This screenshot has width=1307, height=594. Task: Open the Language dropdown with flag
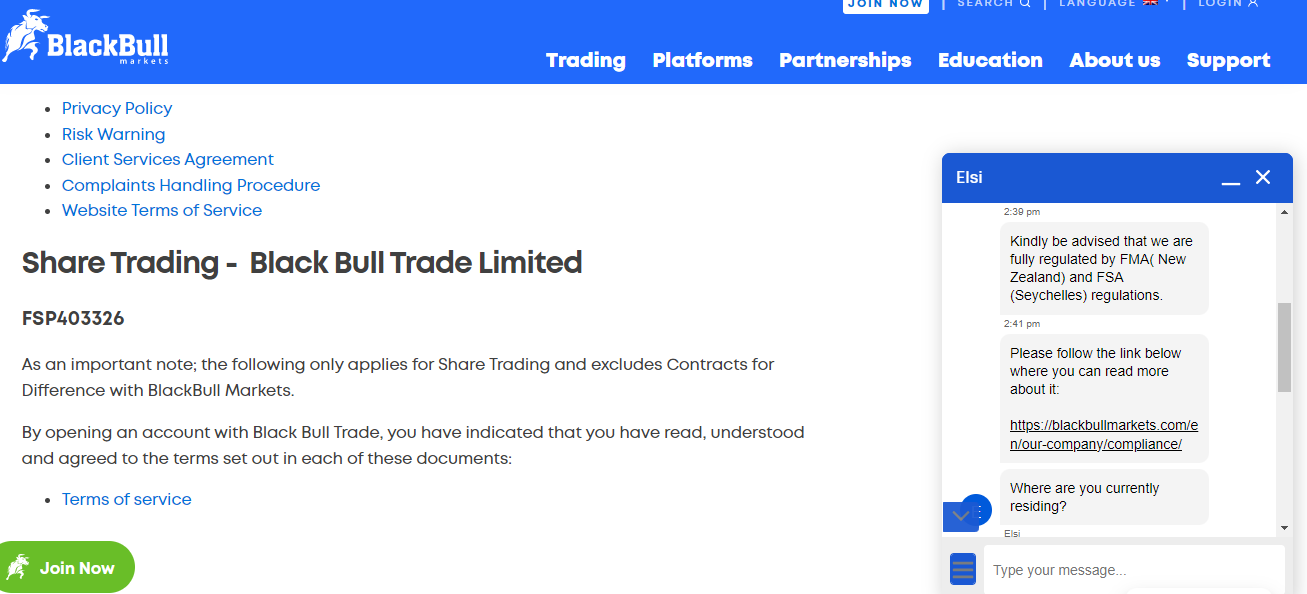[1114, 4]
